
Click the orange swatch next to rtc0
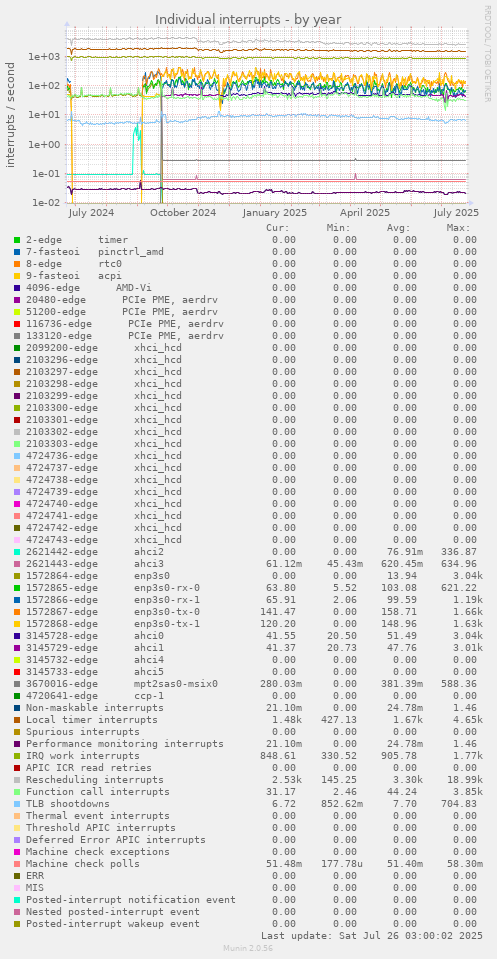coord(17,264)
